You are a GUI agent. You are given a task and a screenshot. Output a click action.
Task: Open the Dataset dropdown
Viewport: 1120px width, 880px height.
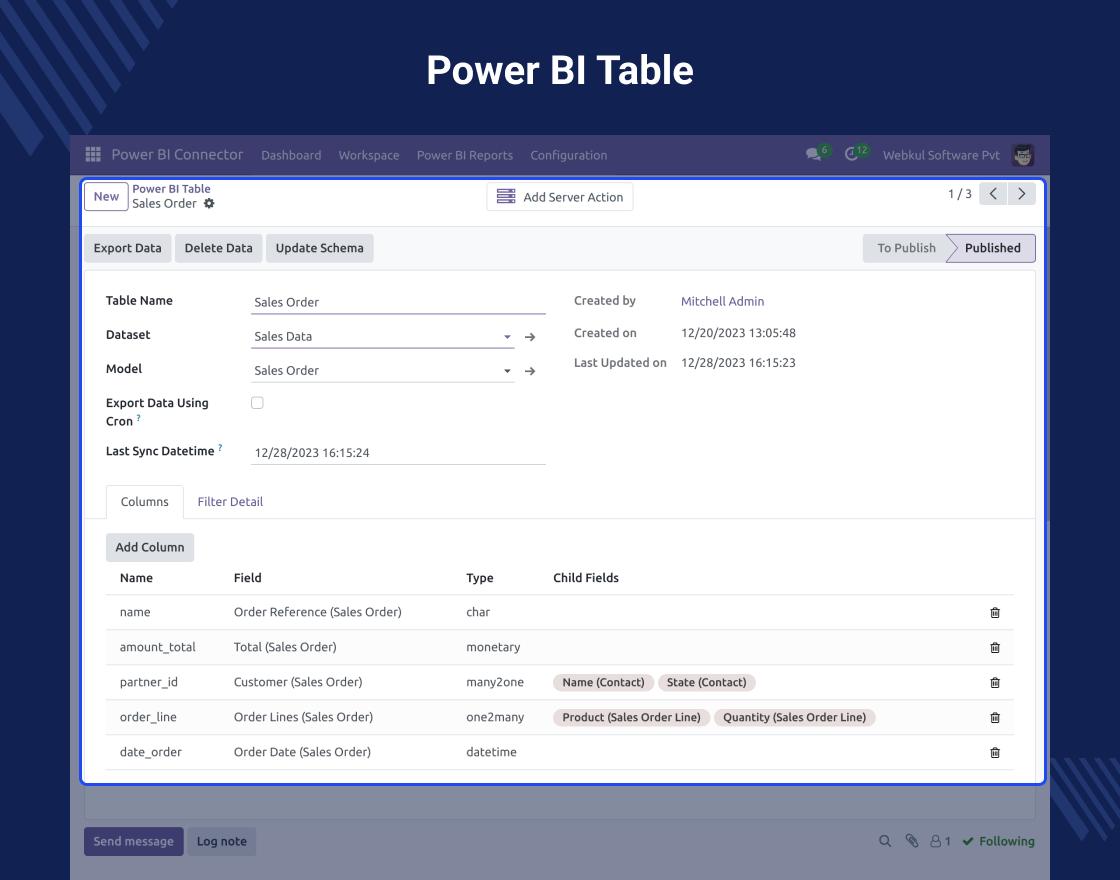coord(505,336)
